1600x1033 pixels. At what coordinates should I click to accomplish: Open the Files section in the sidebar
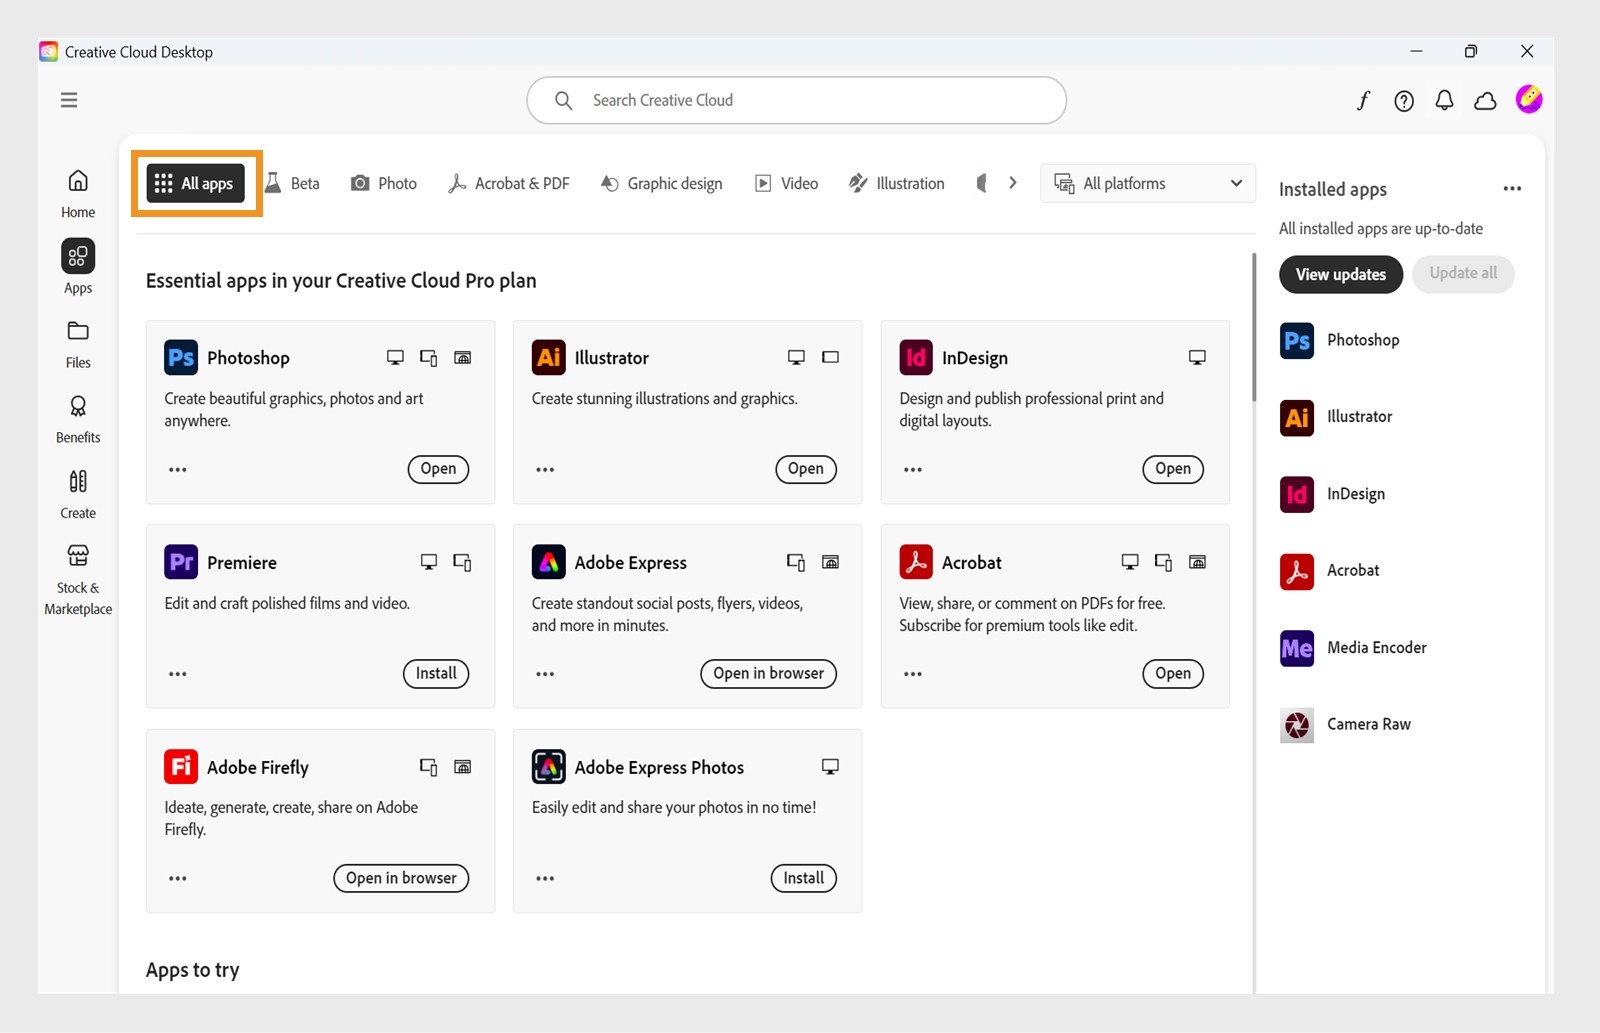tap(77, 341)
